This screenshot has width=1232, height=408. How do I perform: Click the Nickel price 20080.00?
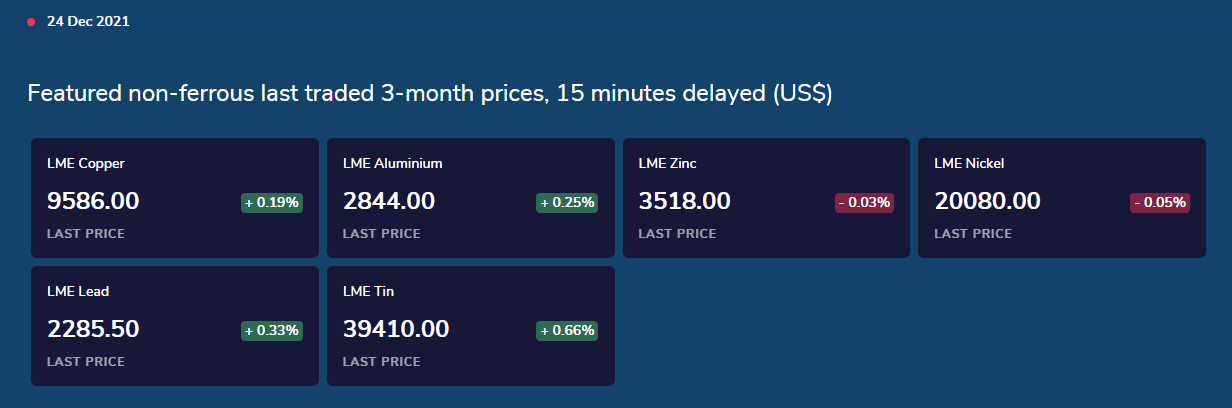987,201
